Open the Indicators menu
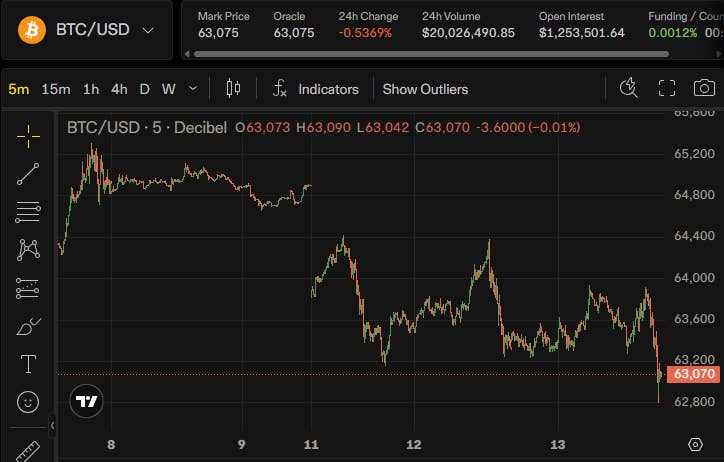 click(316, 89)
